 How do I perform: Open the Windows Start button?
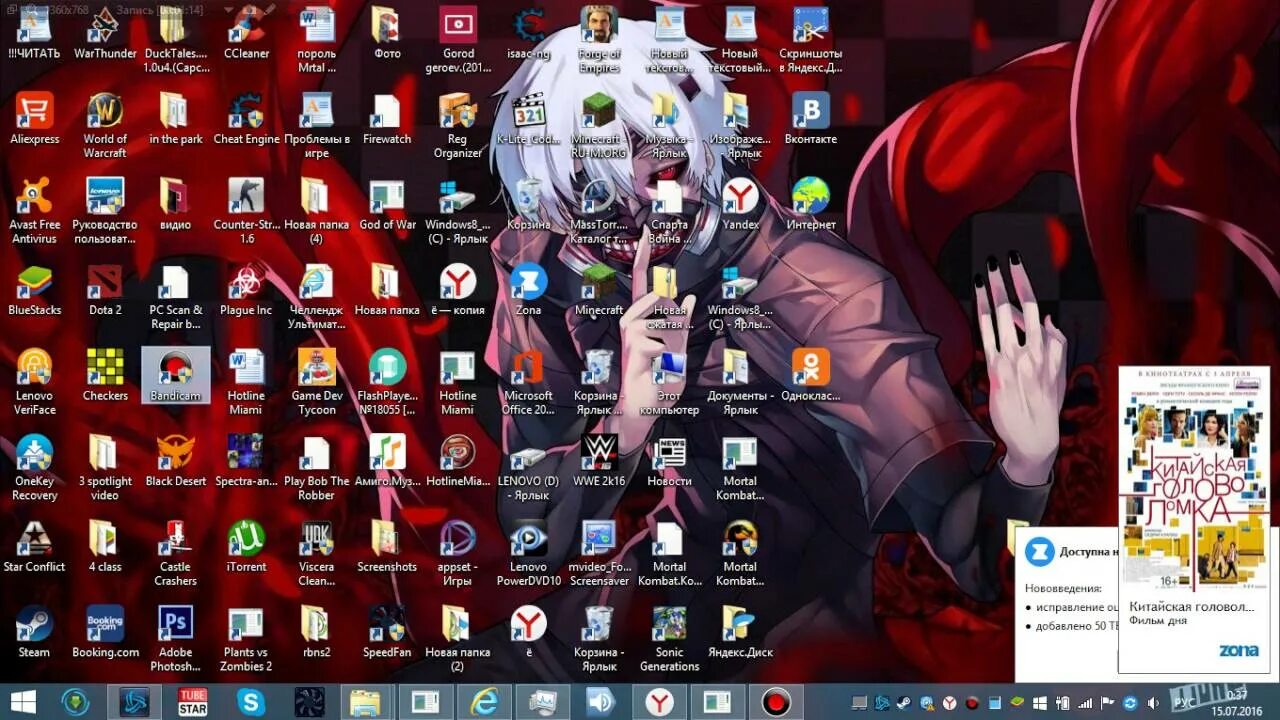click(22, 702)
